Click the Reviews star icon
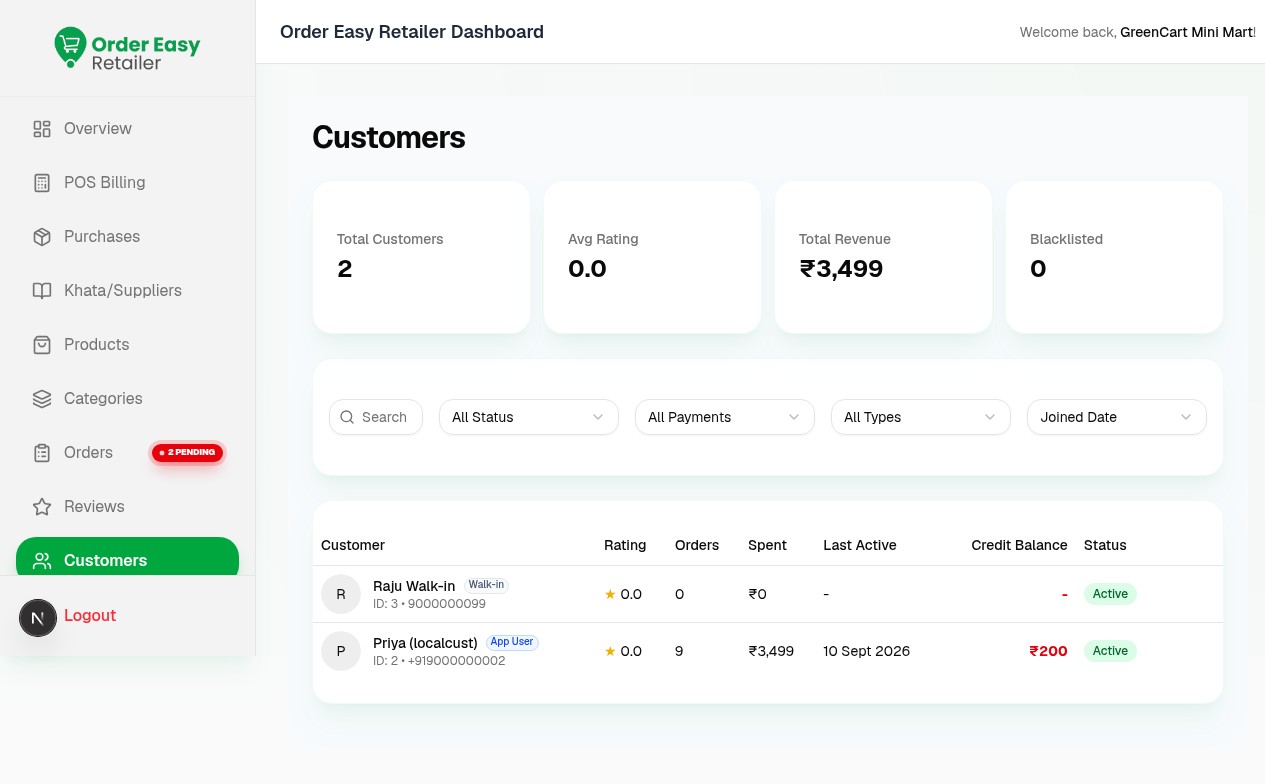Screen dimensions: 1265x784 pyautogui.click(x=42, y=507)
